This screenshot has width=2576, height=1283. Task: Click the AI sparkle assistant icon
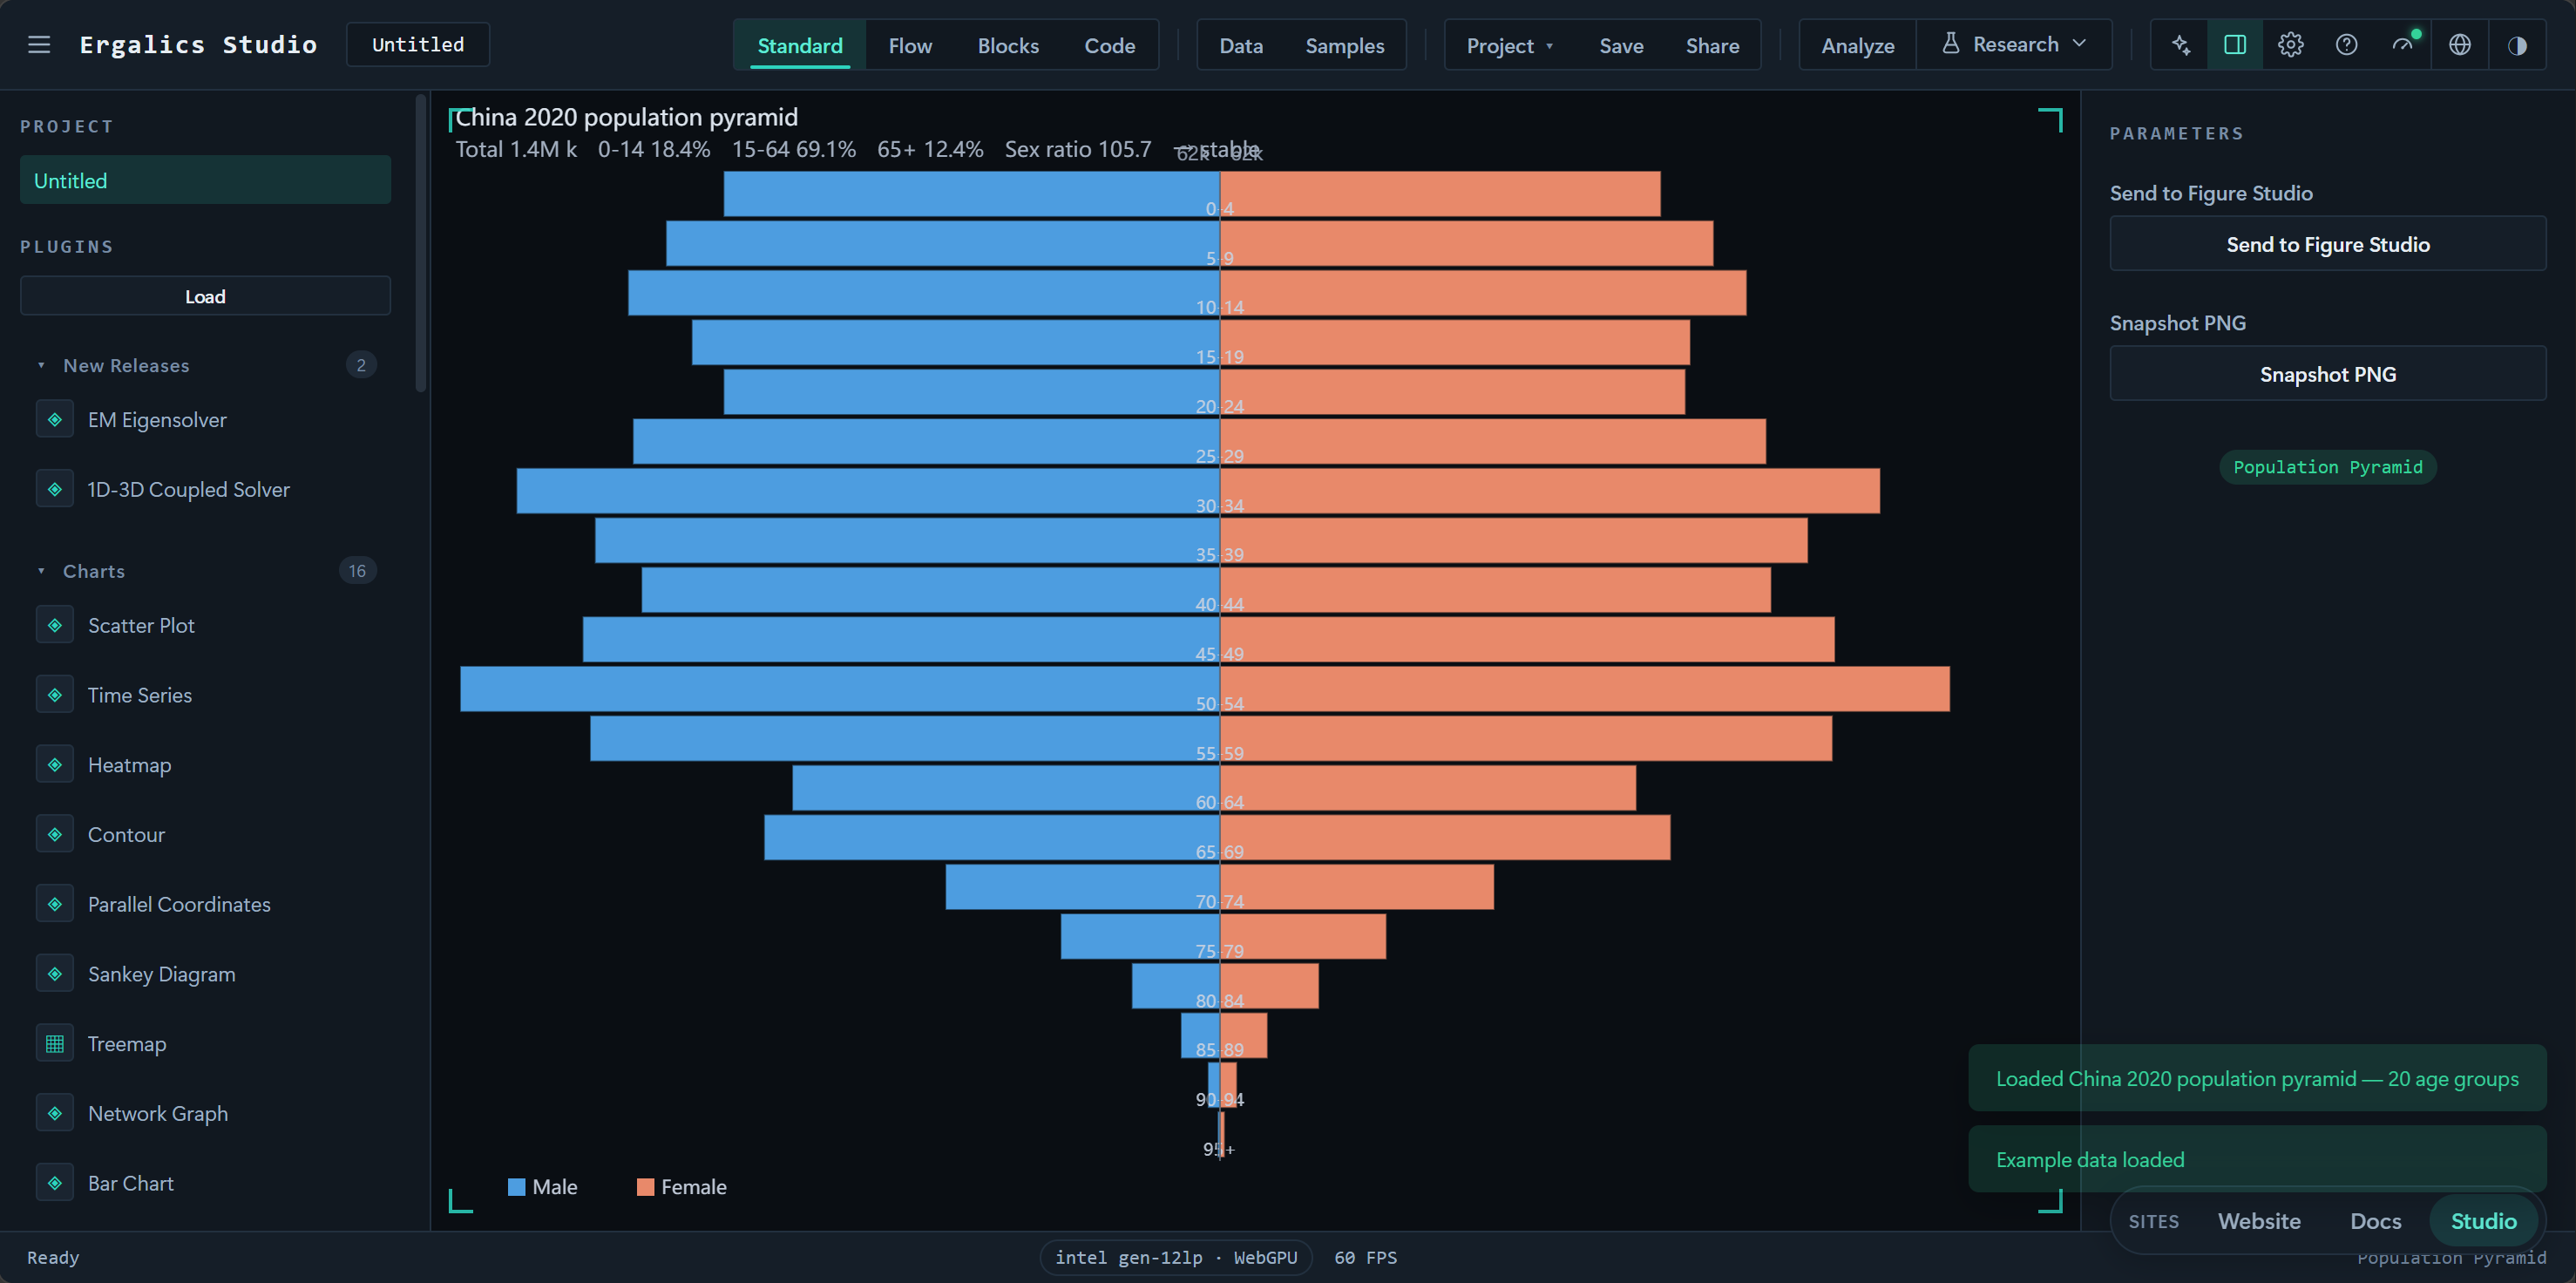2181,45
